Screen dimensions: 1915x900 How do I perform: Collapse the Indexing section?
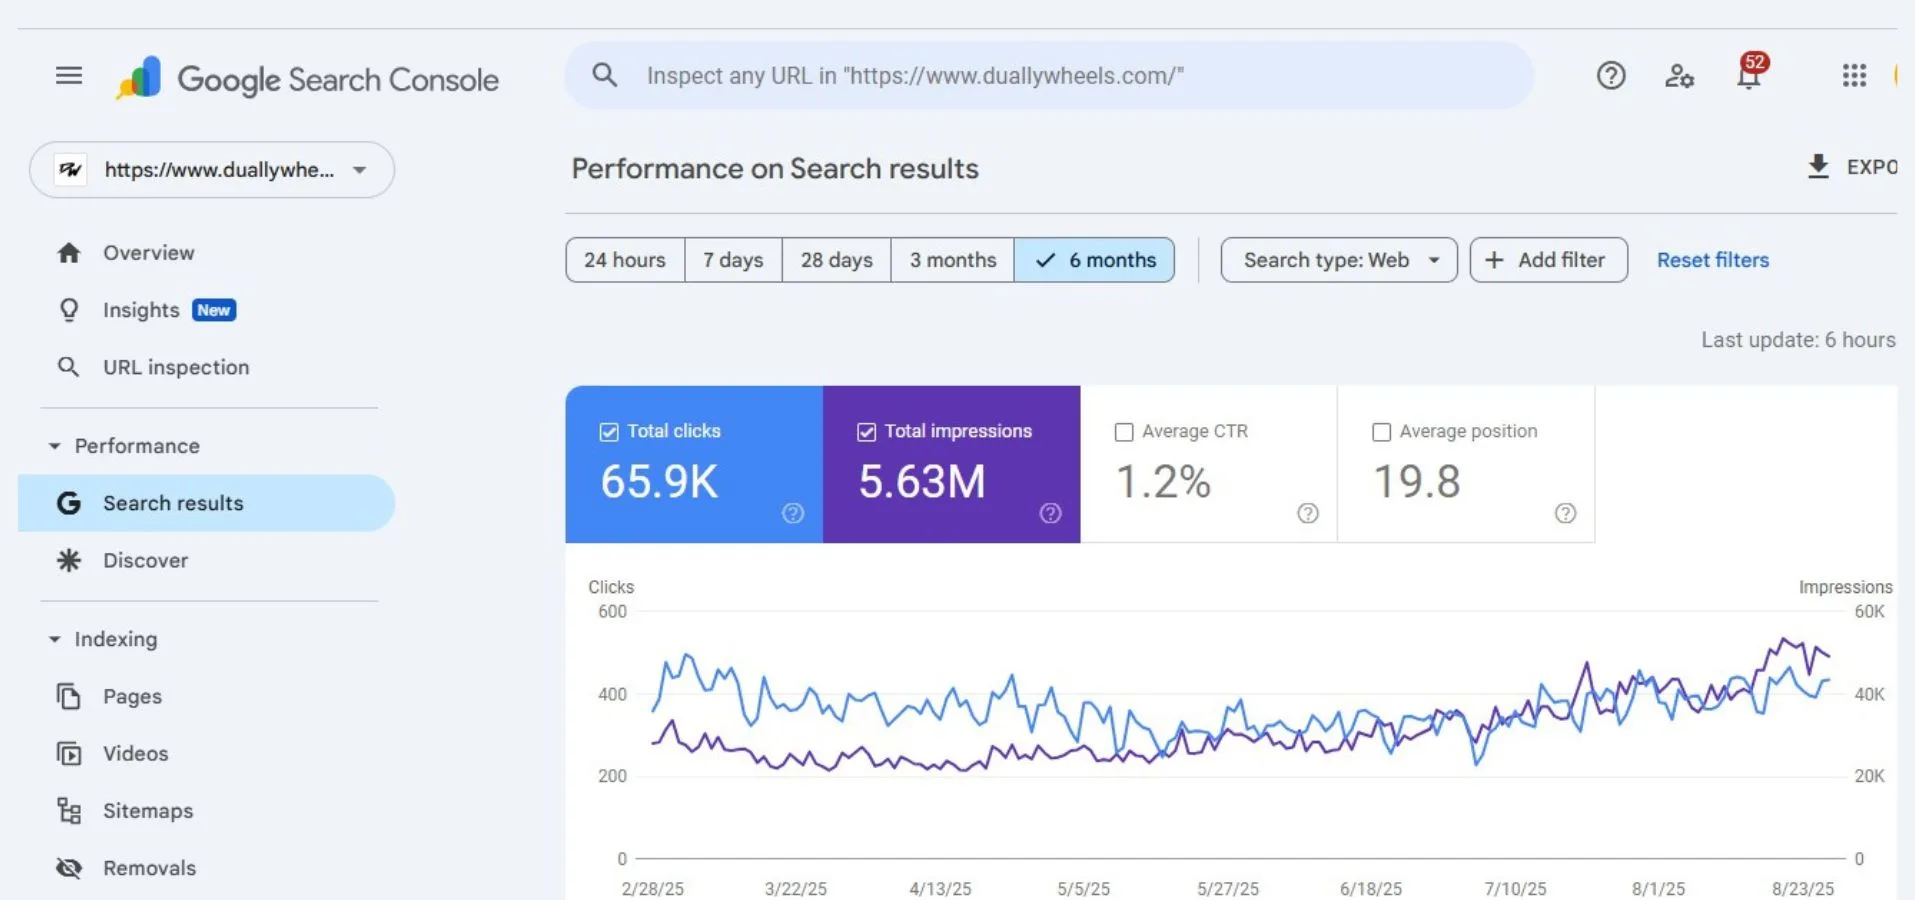tap(55, 639)
